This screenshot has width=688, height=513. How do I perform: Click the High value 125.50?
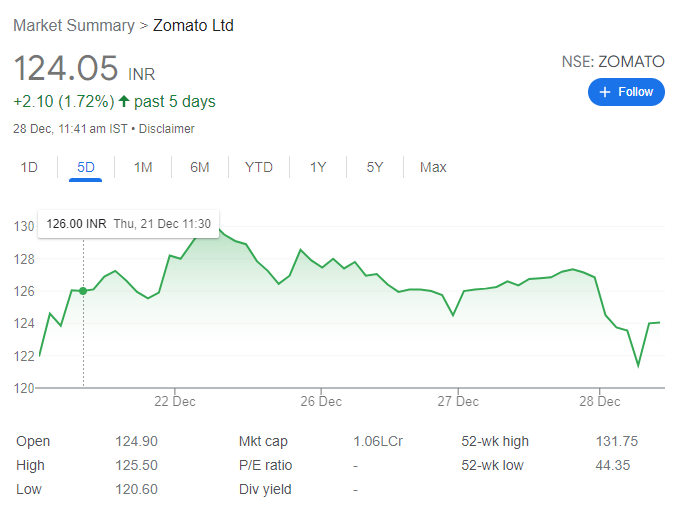point(136,465)
